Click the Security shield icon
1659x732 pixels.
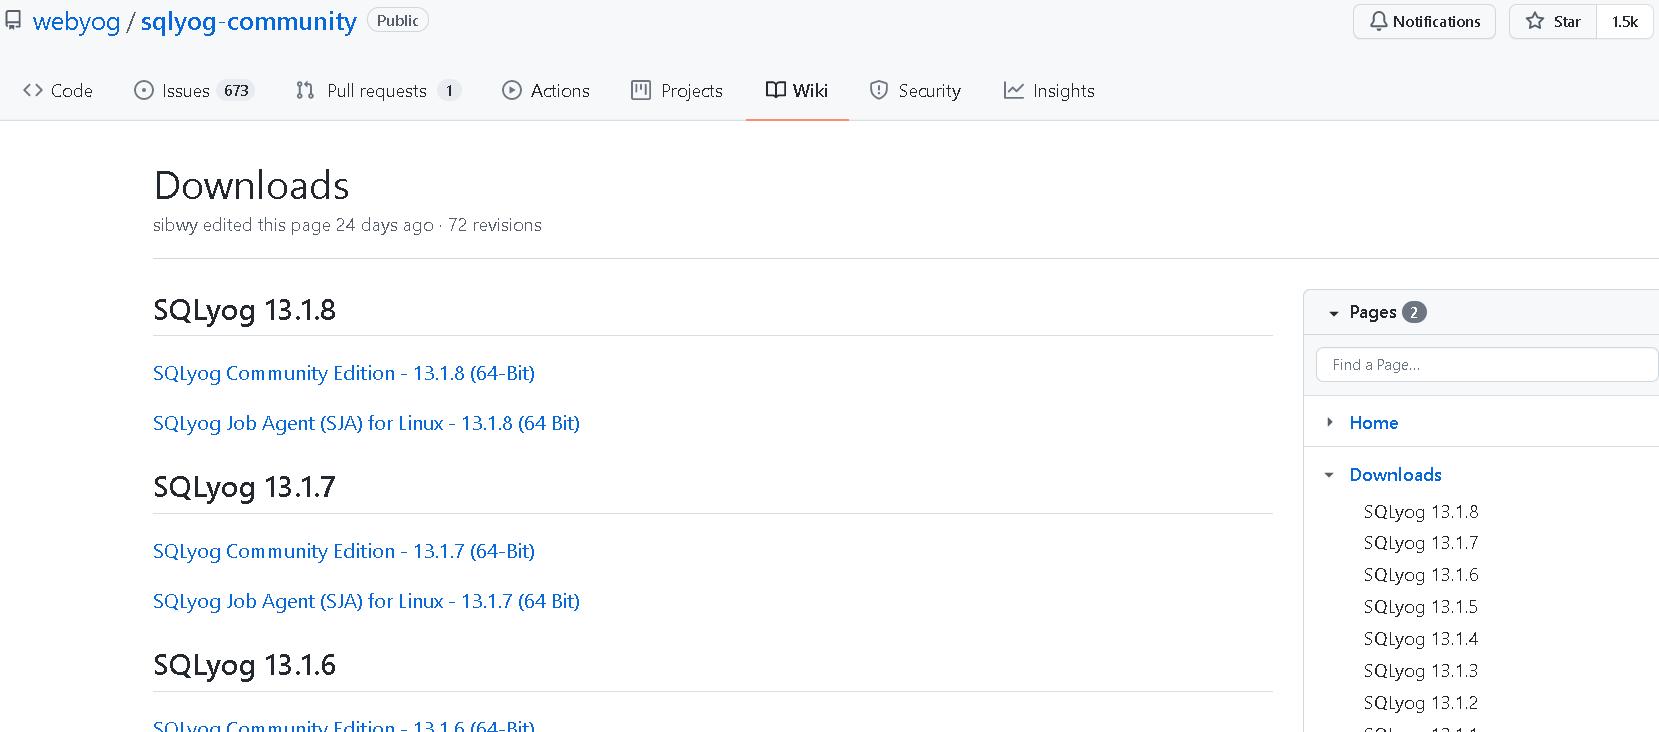879,90
